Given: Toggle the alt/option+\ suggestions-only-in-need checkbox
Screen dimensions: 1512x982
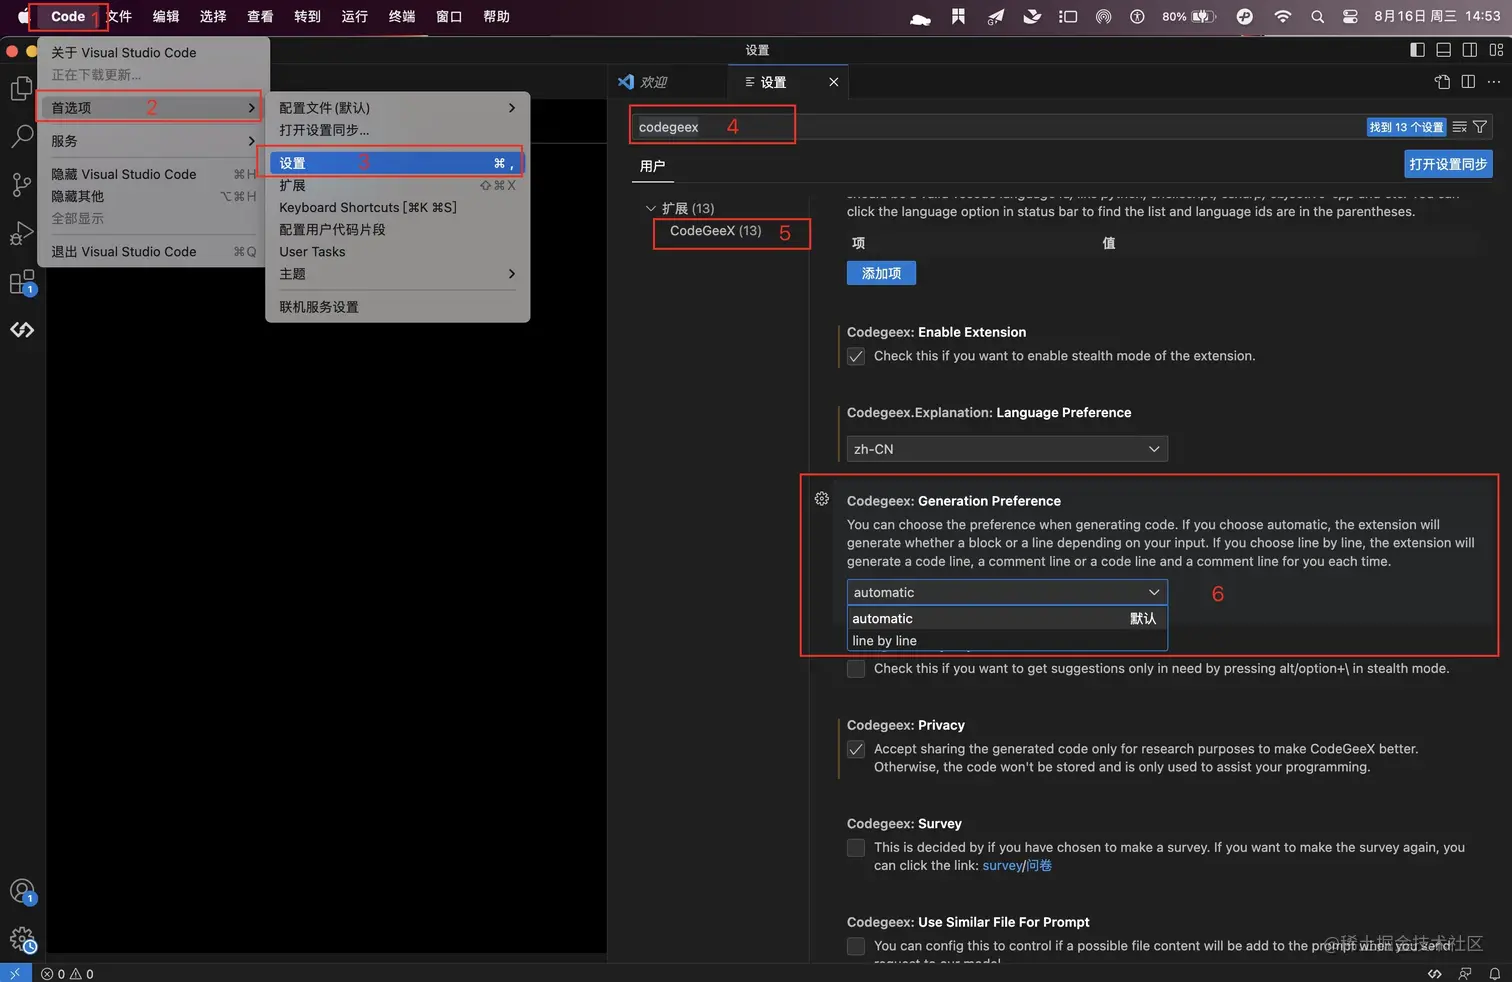Looking at the screenshot, I should (856, 669).
